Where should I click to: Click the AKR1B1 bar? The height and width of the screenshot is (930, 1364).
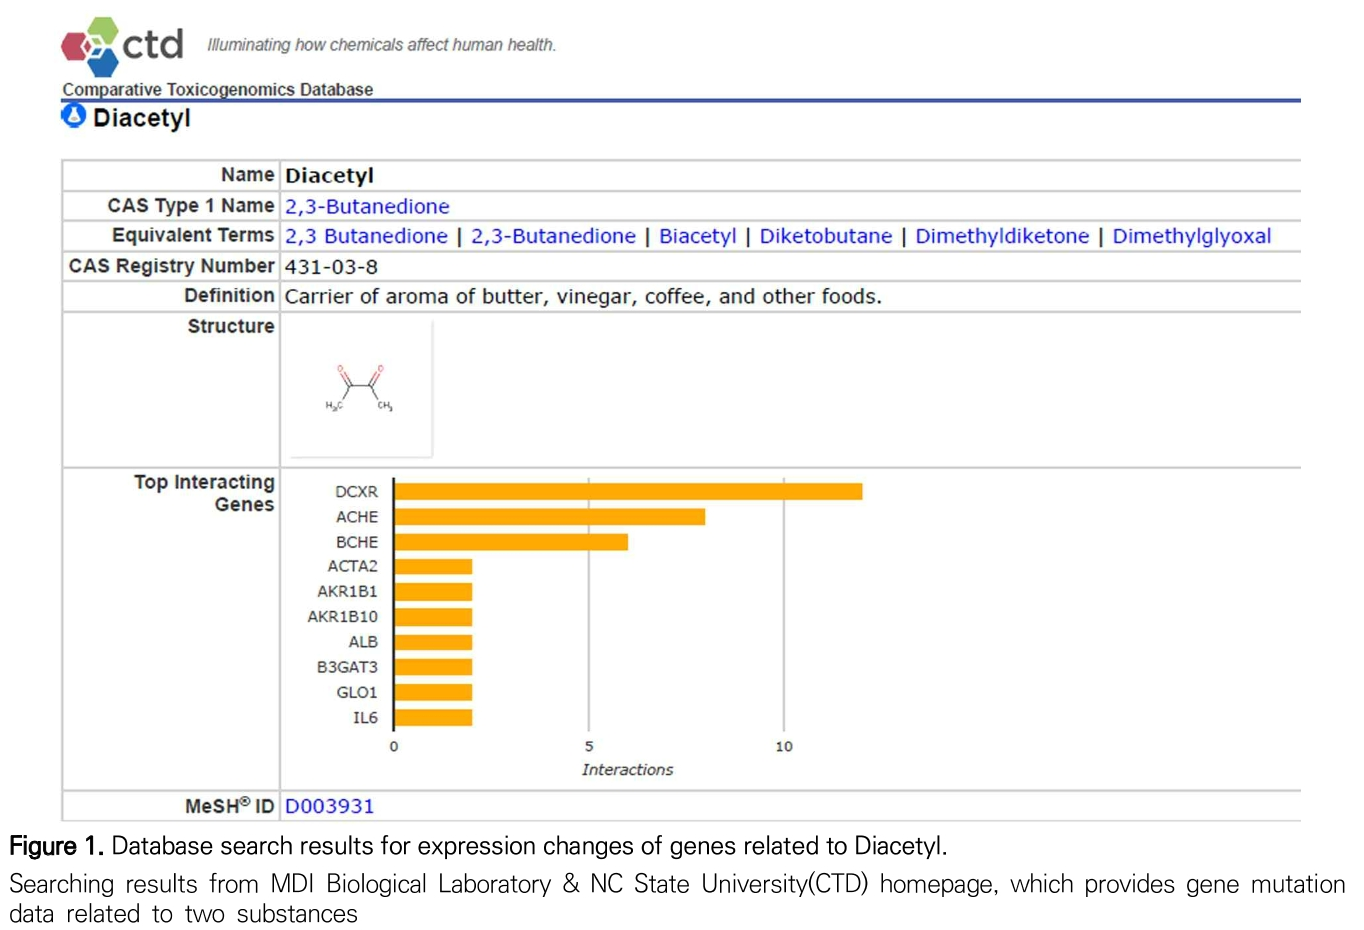tap(433, 592)
